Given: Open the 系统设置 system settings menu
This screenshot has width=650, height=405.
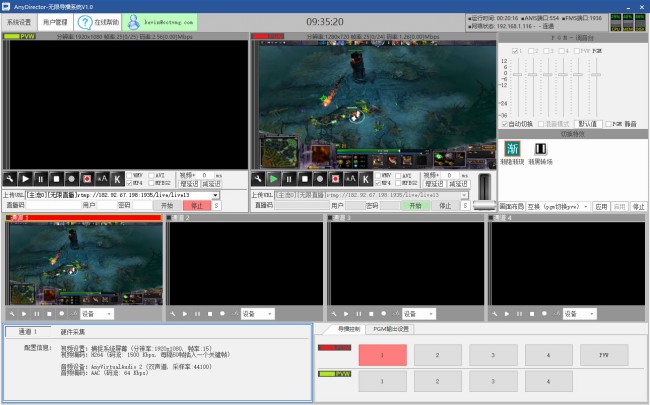Looking at the screenshot, I should pos(19,22).
